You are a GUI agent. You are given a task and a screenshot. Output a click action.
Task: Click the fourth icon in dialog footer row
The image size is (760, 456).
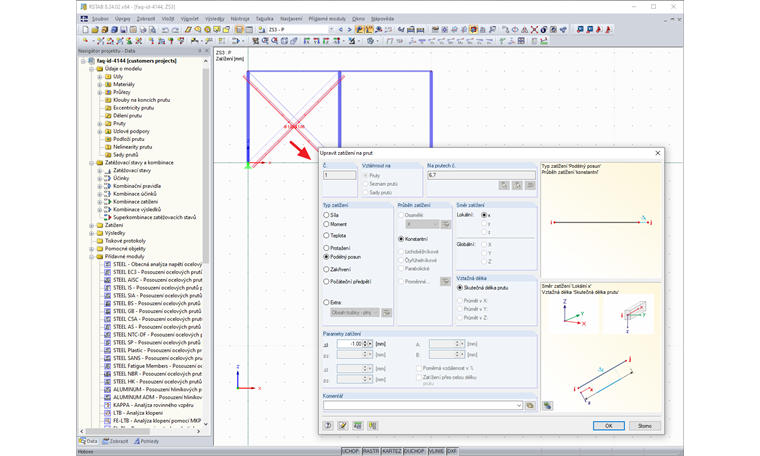click(372, 425)
